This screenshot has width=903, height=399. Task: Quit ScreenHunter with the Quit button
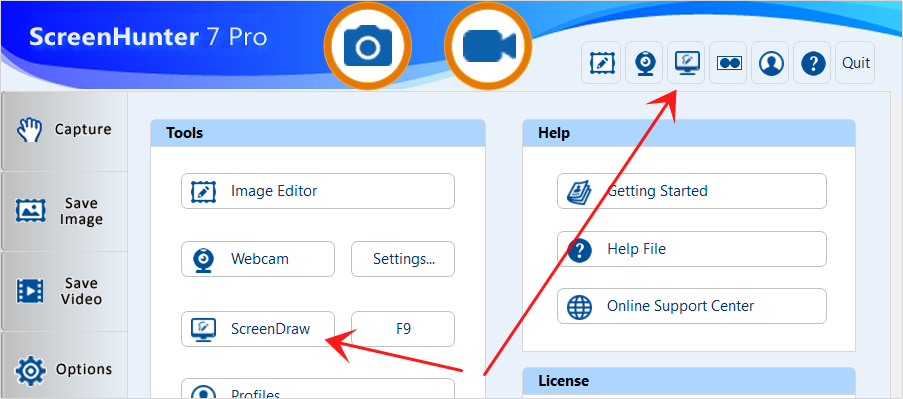click(855, 63)
